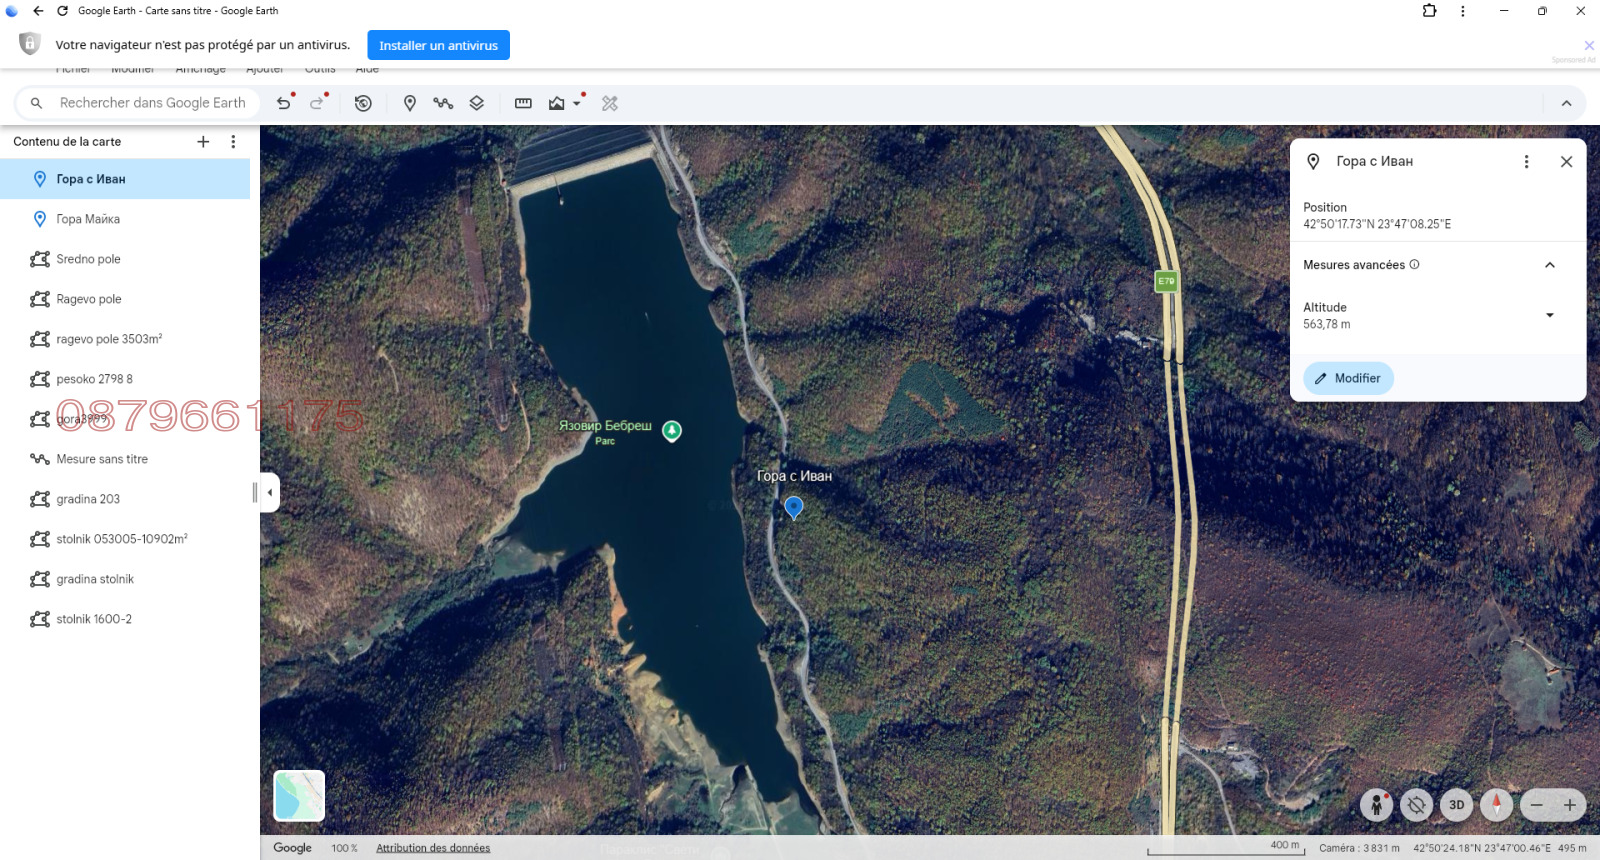Select the pesoko 2798 8 item
The image size is (1600, 860).
pos(125,379)
